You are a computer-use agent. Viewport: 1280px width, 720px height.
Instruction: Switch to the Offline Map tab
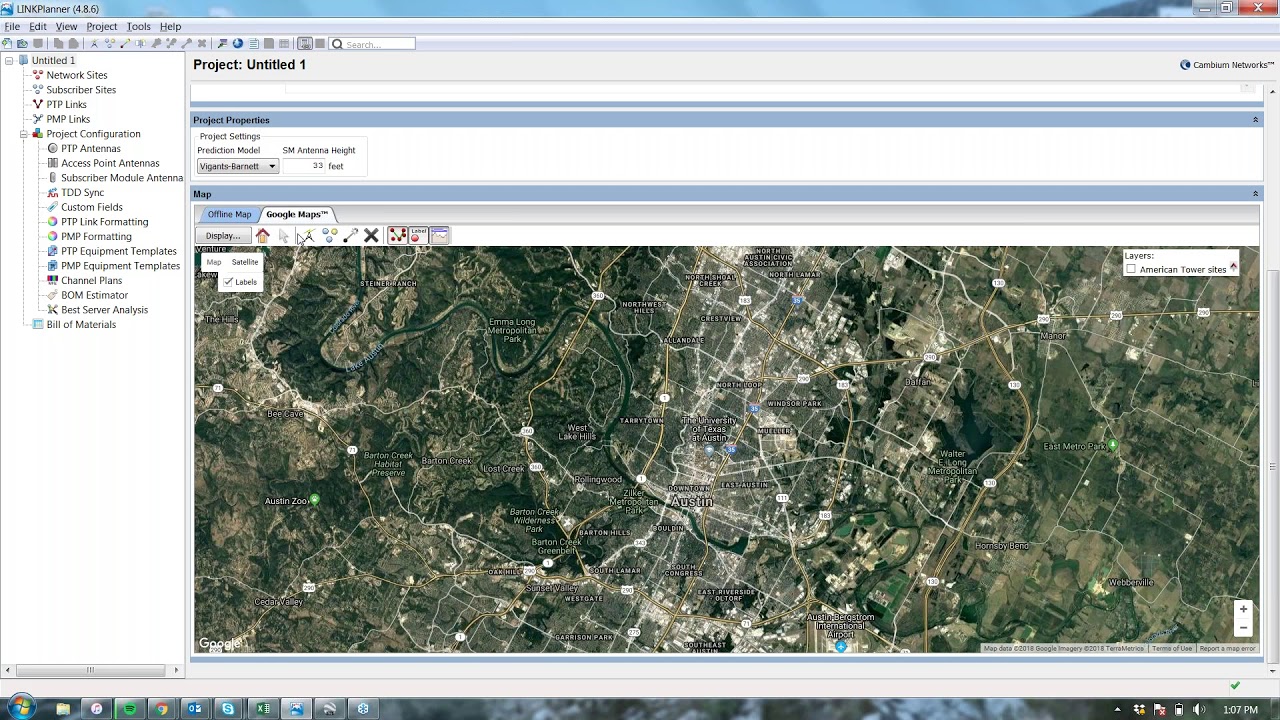(x=229, y=215)
